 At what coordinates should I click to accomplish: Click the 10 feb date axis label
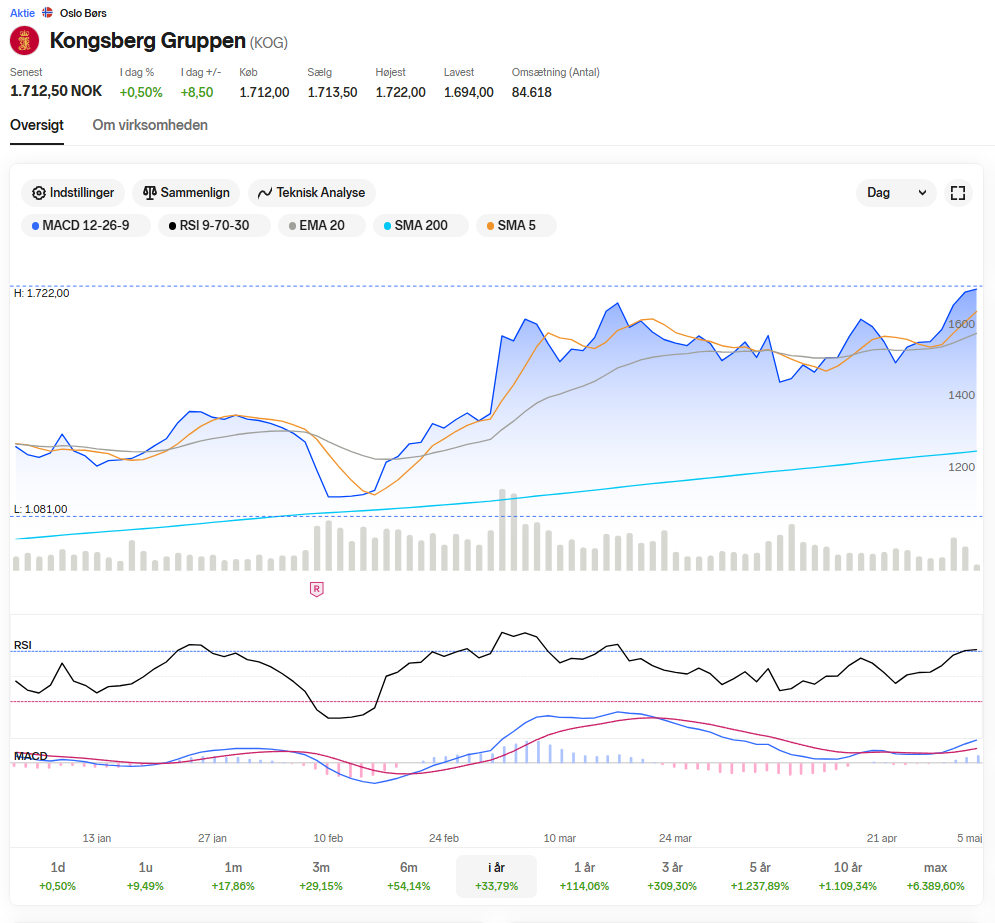tap(328, 838)
